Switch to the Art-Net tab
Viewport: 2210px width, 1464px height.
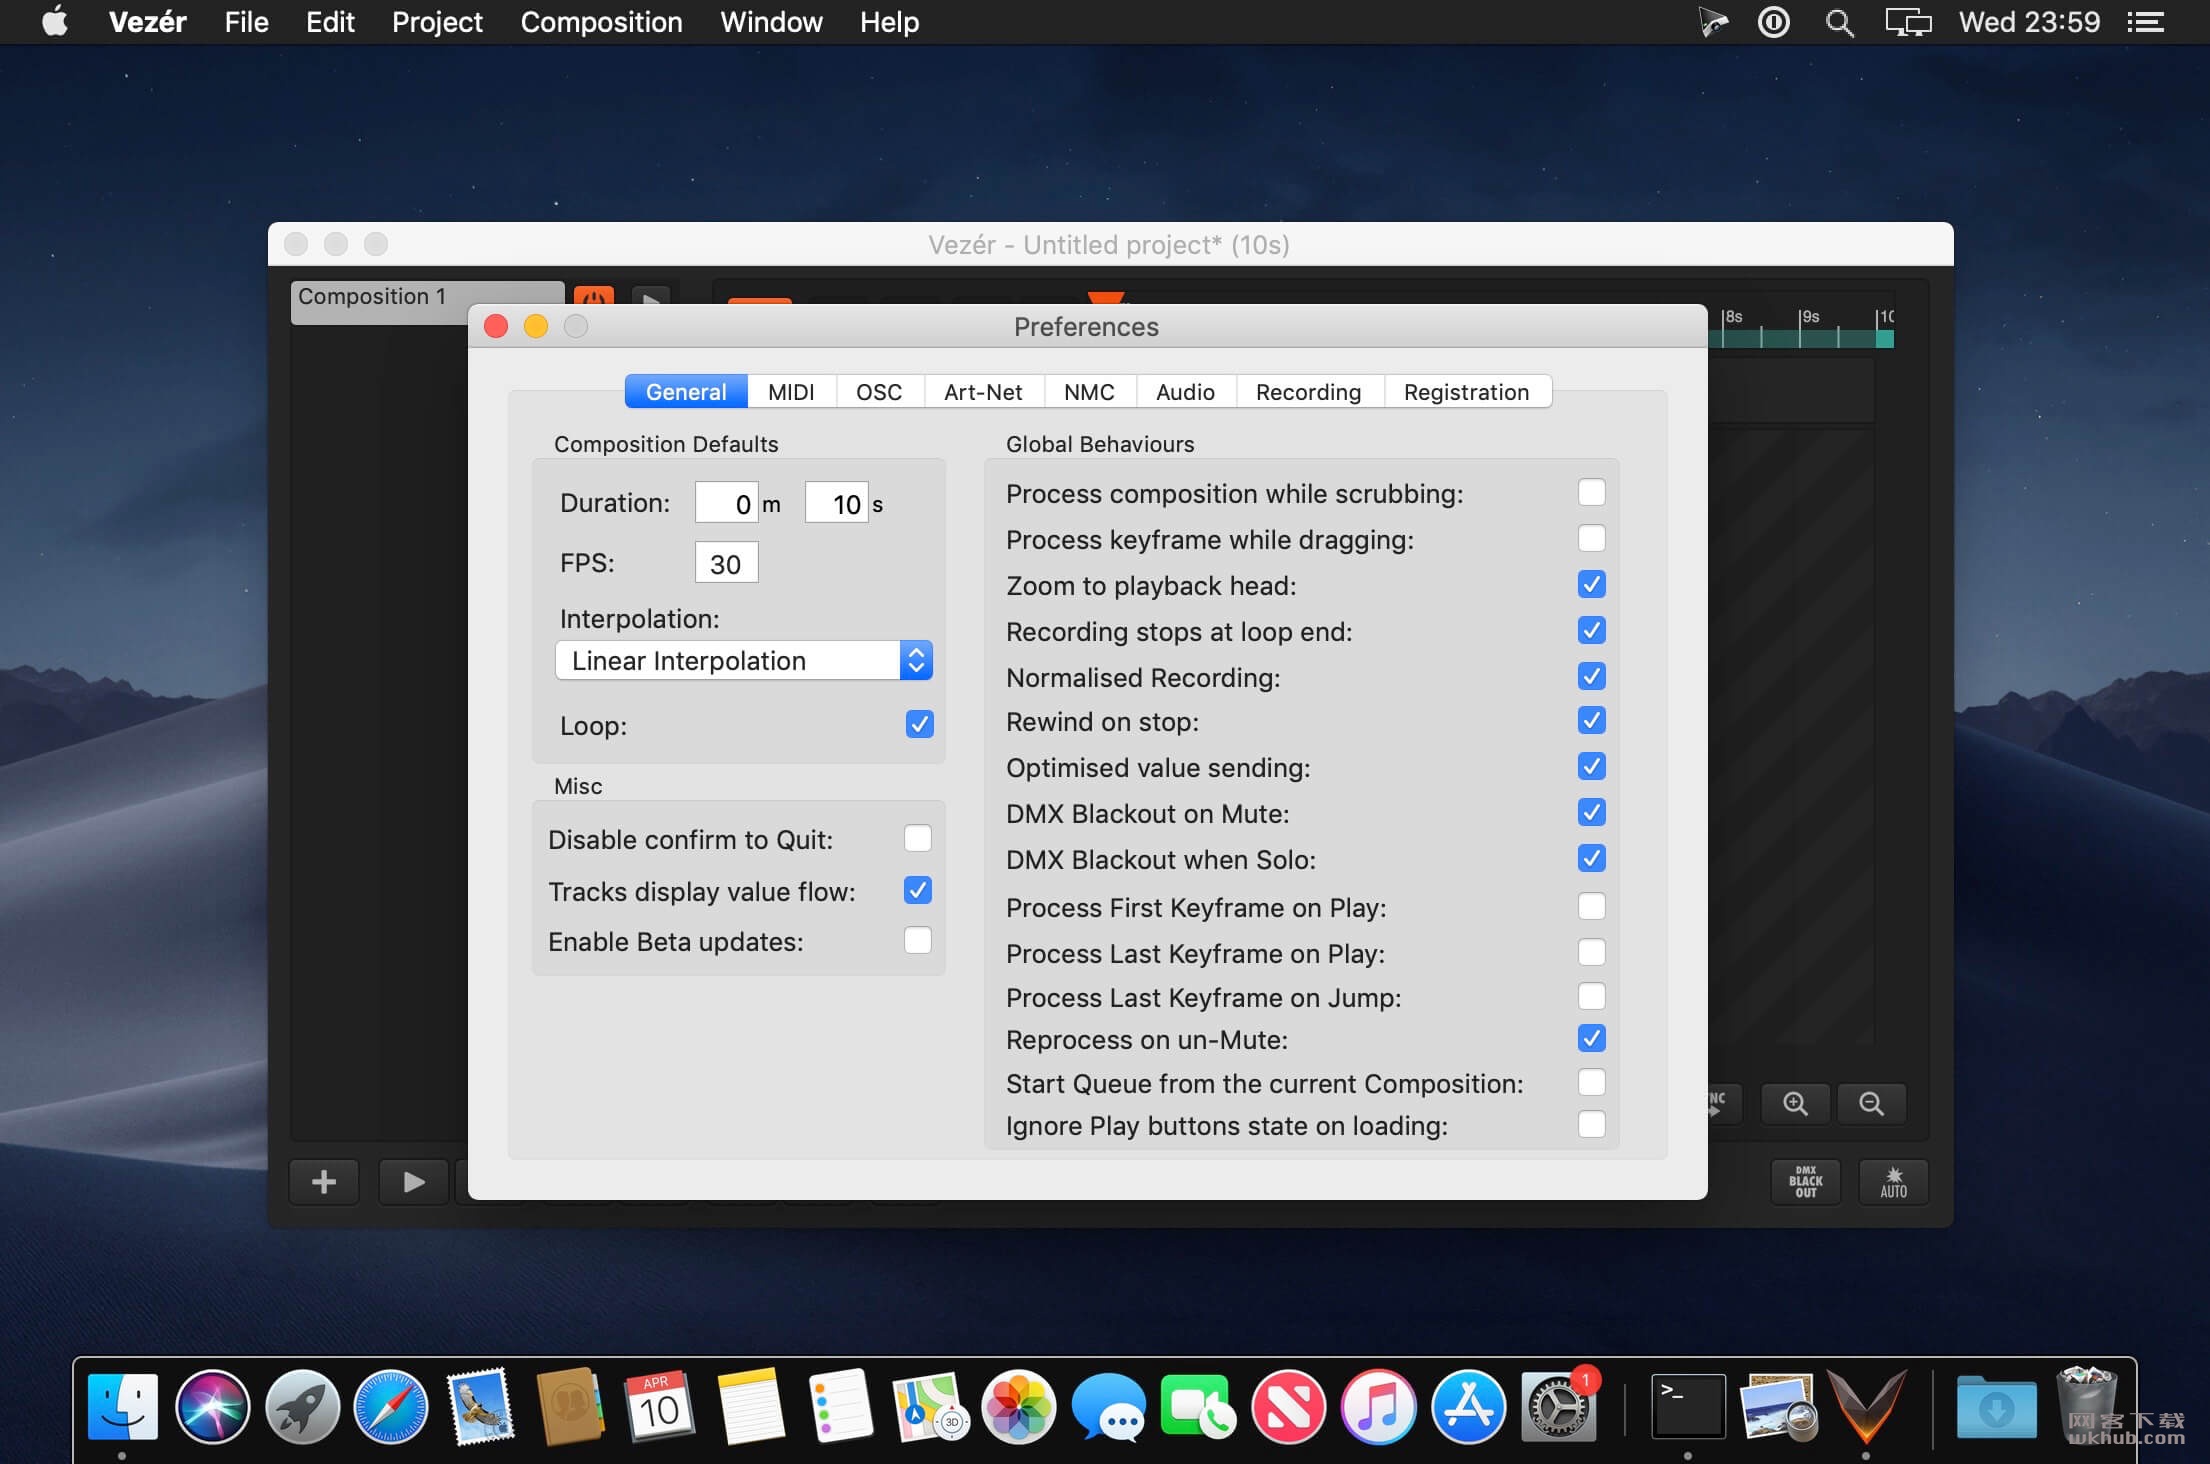click(983, 392)
